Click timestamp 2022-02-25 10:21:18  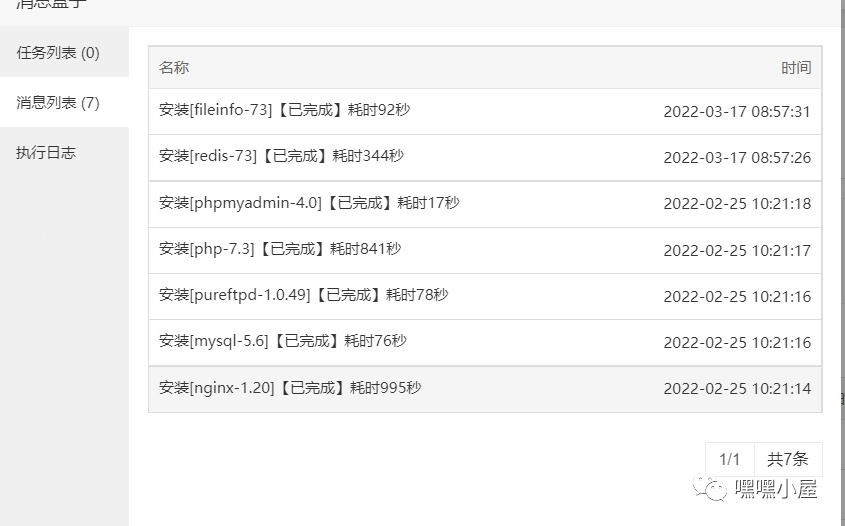tap(737, 204)
